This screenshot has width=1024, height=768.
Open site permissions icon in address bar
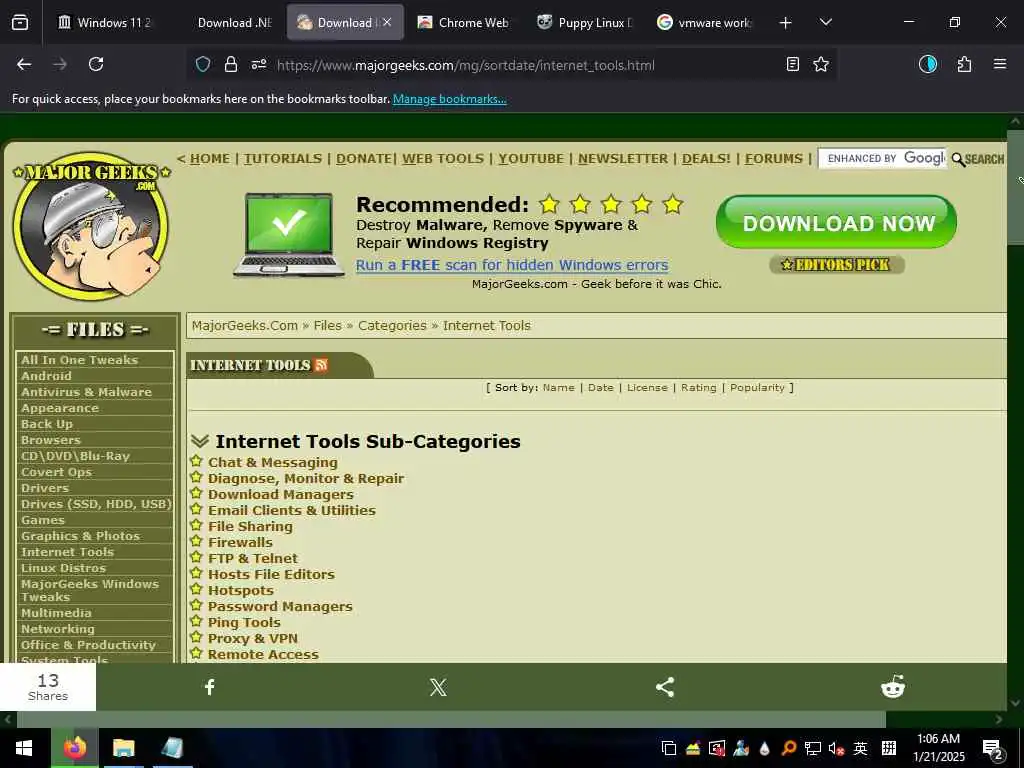click(259, 64)
